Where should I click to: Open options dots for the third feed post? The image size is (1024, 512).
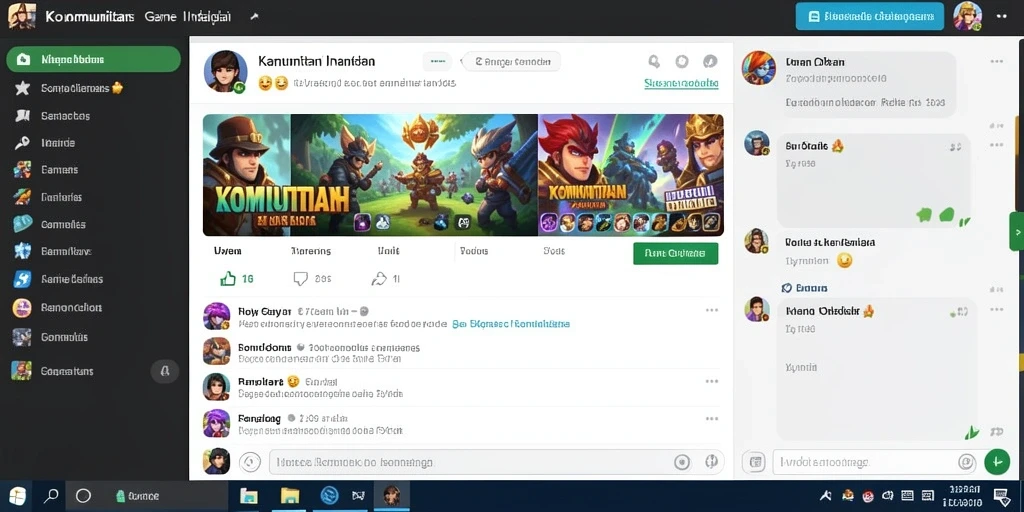coord(712,381)
